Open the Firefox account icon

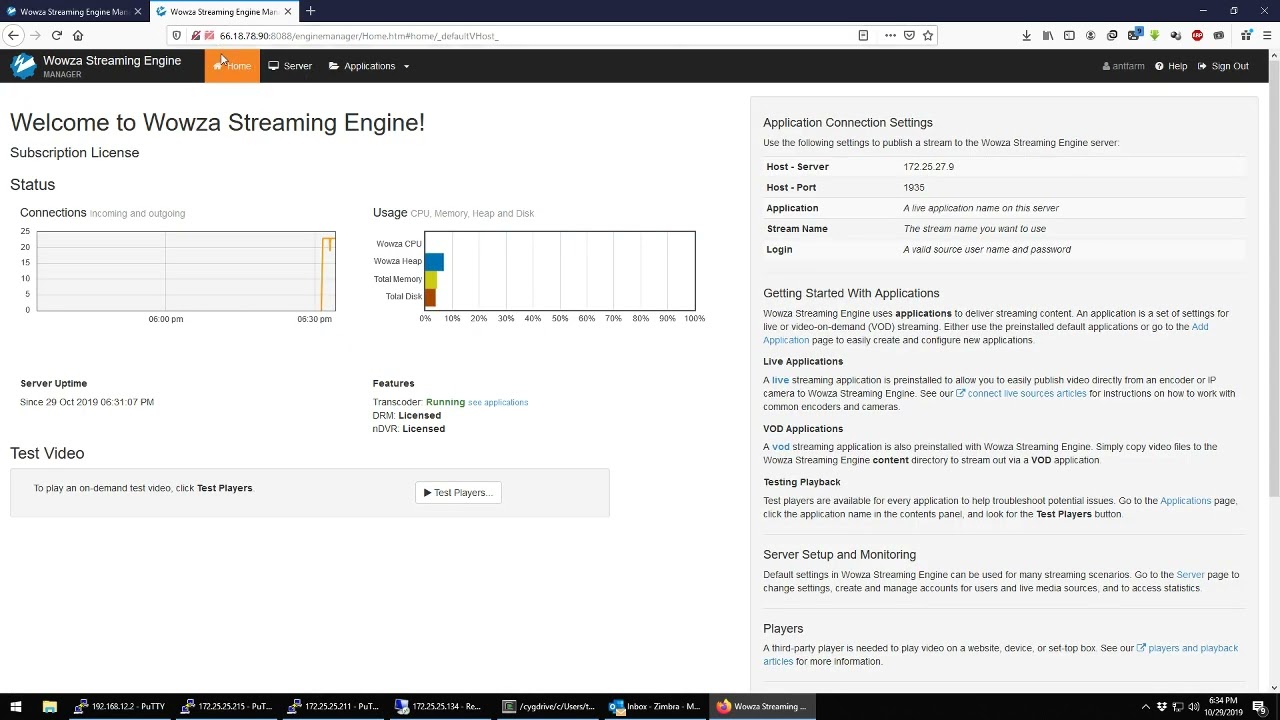(x=1091, y=35)
